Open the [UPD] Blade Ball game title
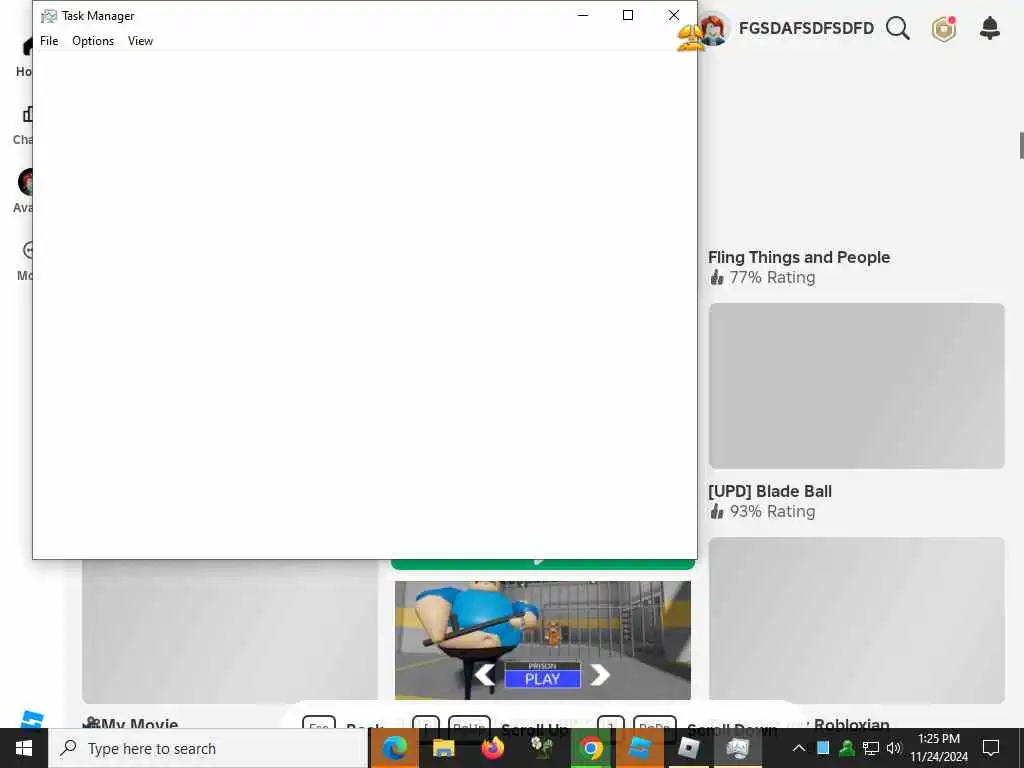This screenshot has width=1024, height=768. click(x=770, y=491)
